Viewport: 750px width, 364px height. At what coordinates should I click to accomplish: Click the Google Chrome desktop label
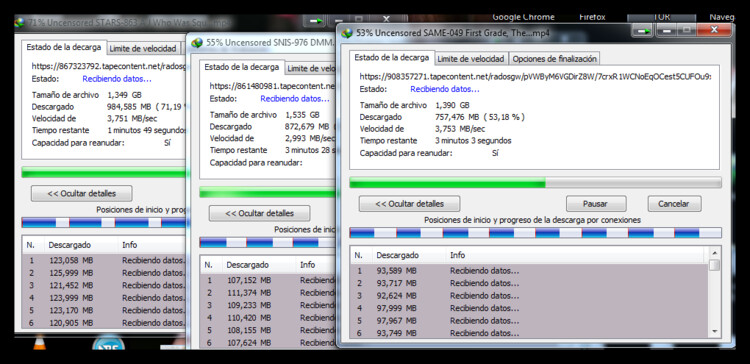pyautogui.click(x=523, y=17)
